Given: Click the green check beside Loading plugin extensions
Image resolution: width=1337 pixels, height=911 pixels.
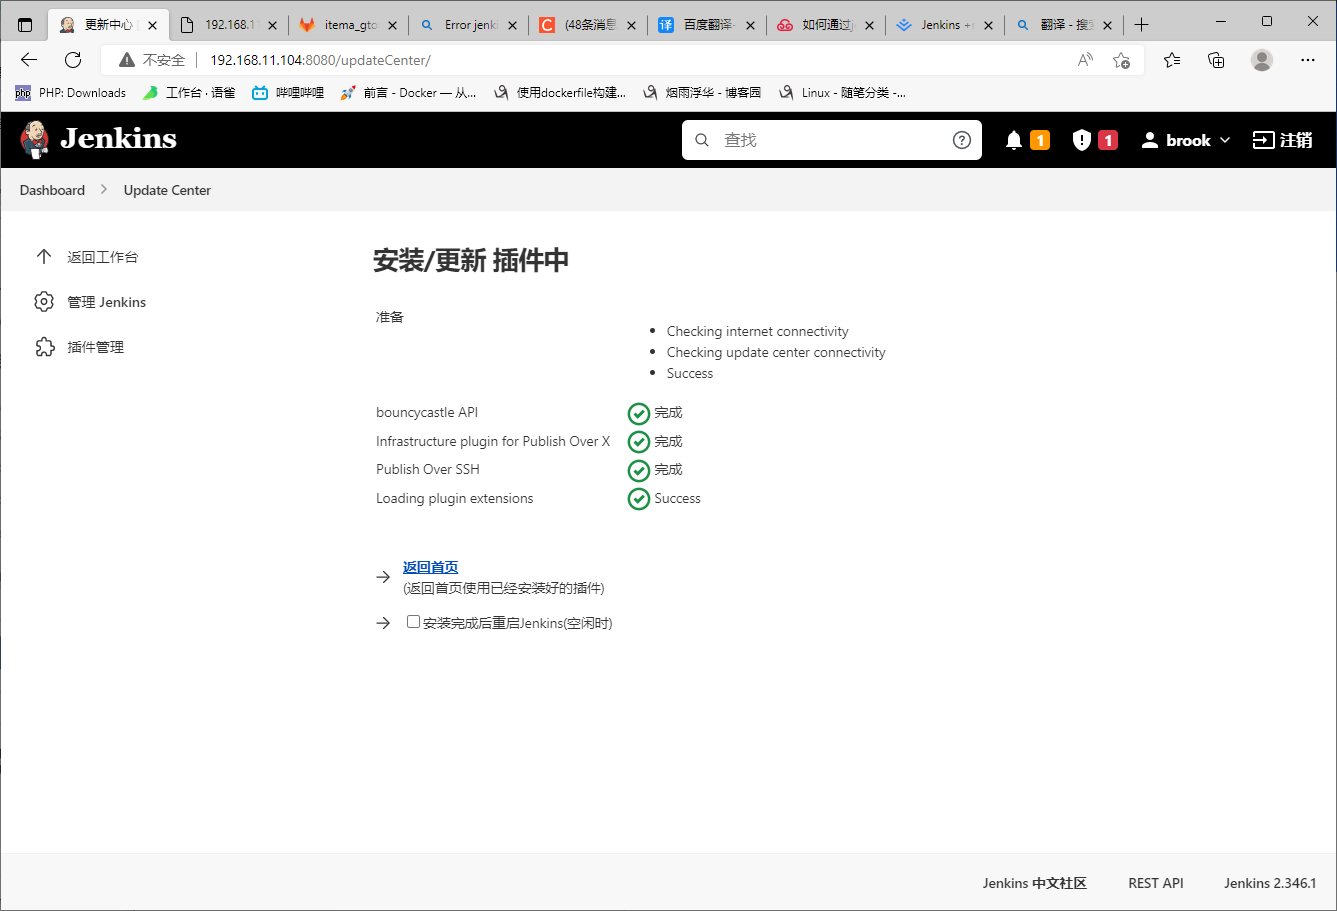Looking at the screenshot, I should point(638,498).
